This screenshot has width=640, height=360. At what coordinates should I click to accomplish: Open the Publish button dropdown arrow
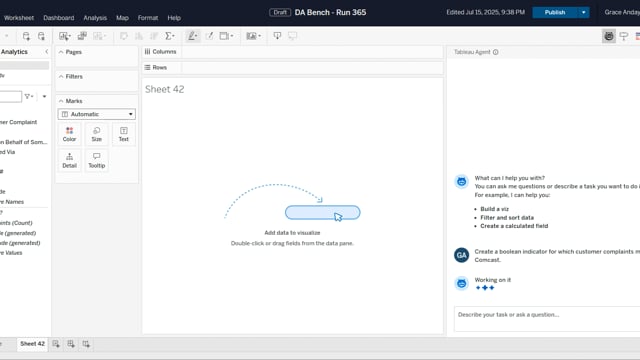tap(584, 13)
